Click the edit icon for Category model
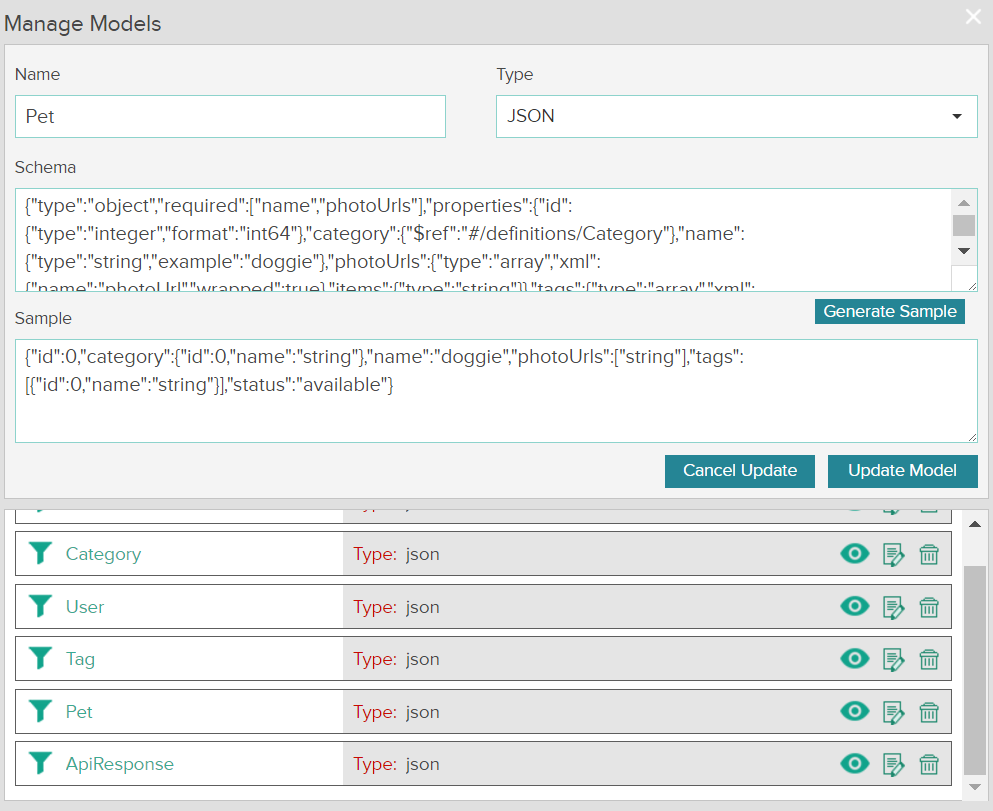This screenshot has height=811, width=993. click(893, 554)
